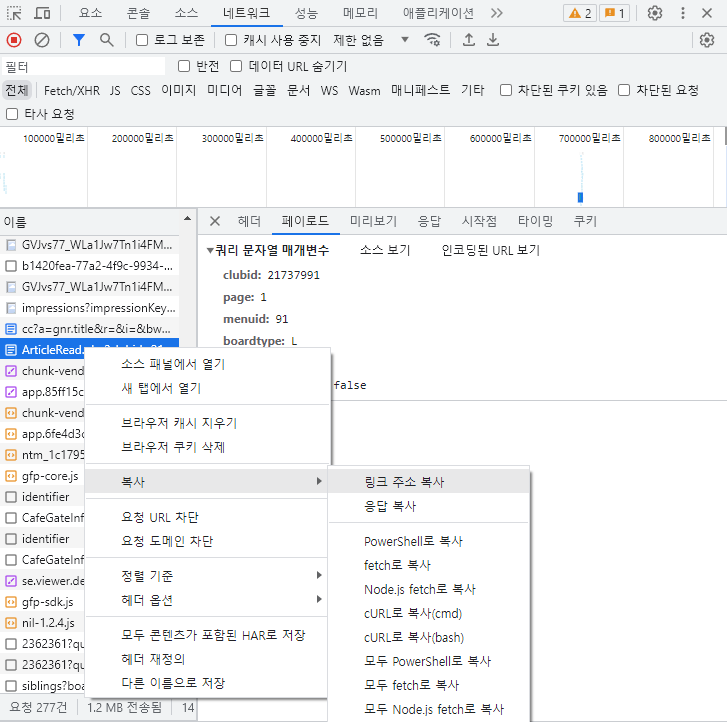This screenshot has width=727, height=722.
Task: Clear the network log
Action: 42,40
